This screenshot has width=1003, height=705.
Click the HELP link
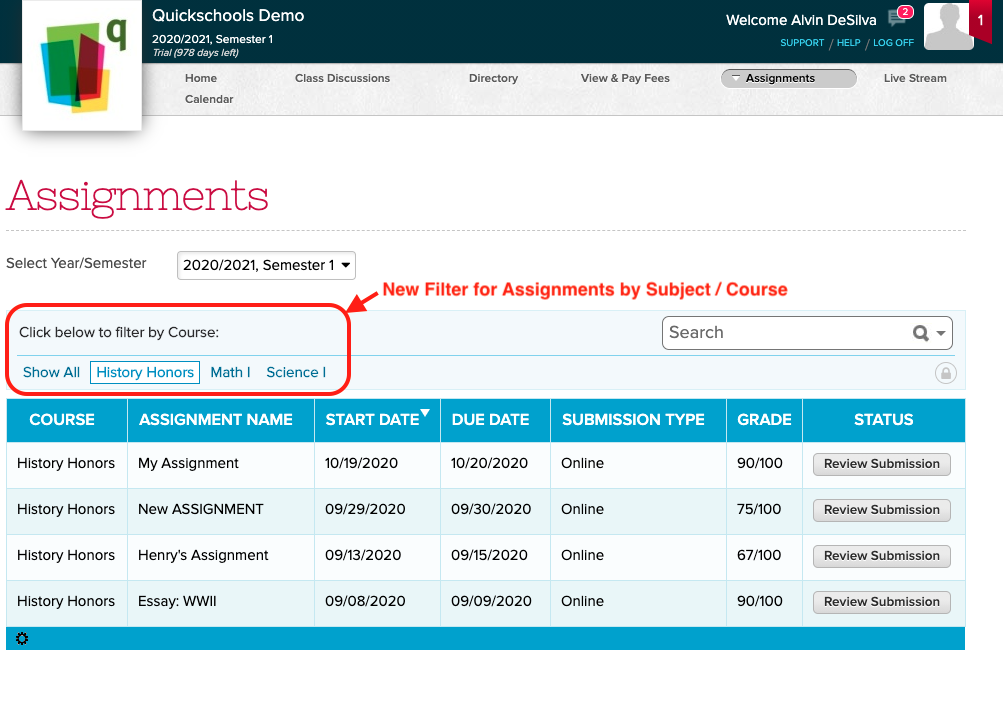pos(848,43)
